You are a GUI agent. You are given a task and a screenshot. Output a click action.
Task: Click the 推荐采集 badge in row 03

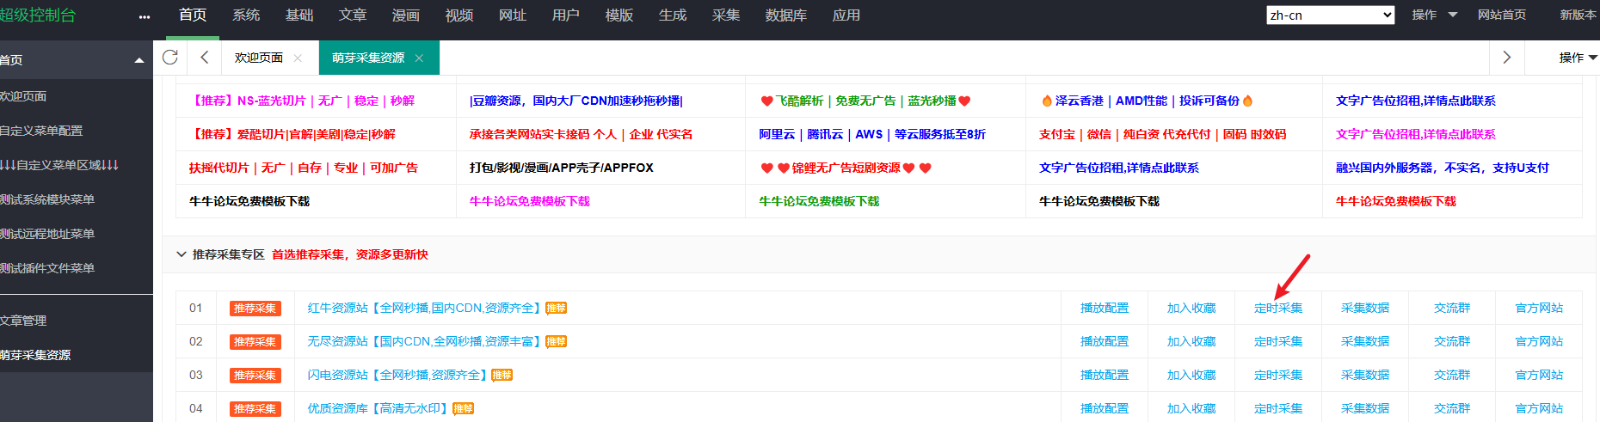click(x=254, y=375)
